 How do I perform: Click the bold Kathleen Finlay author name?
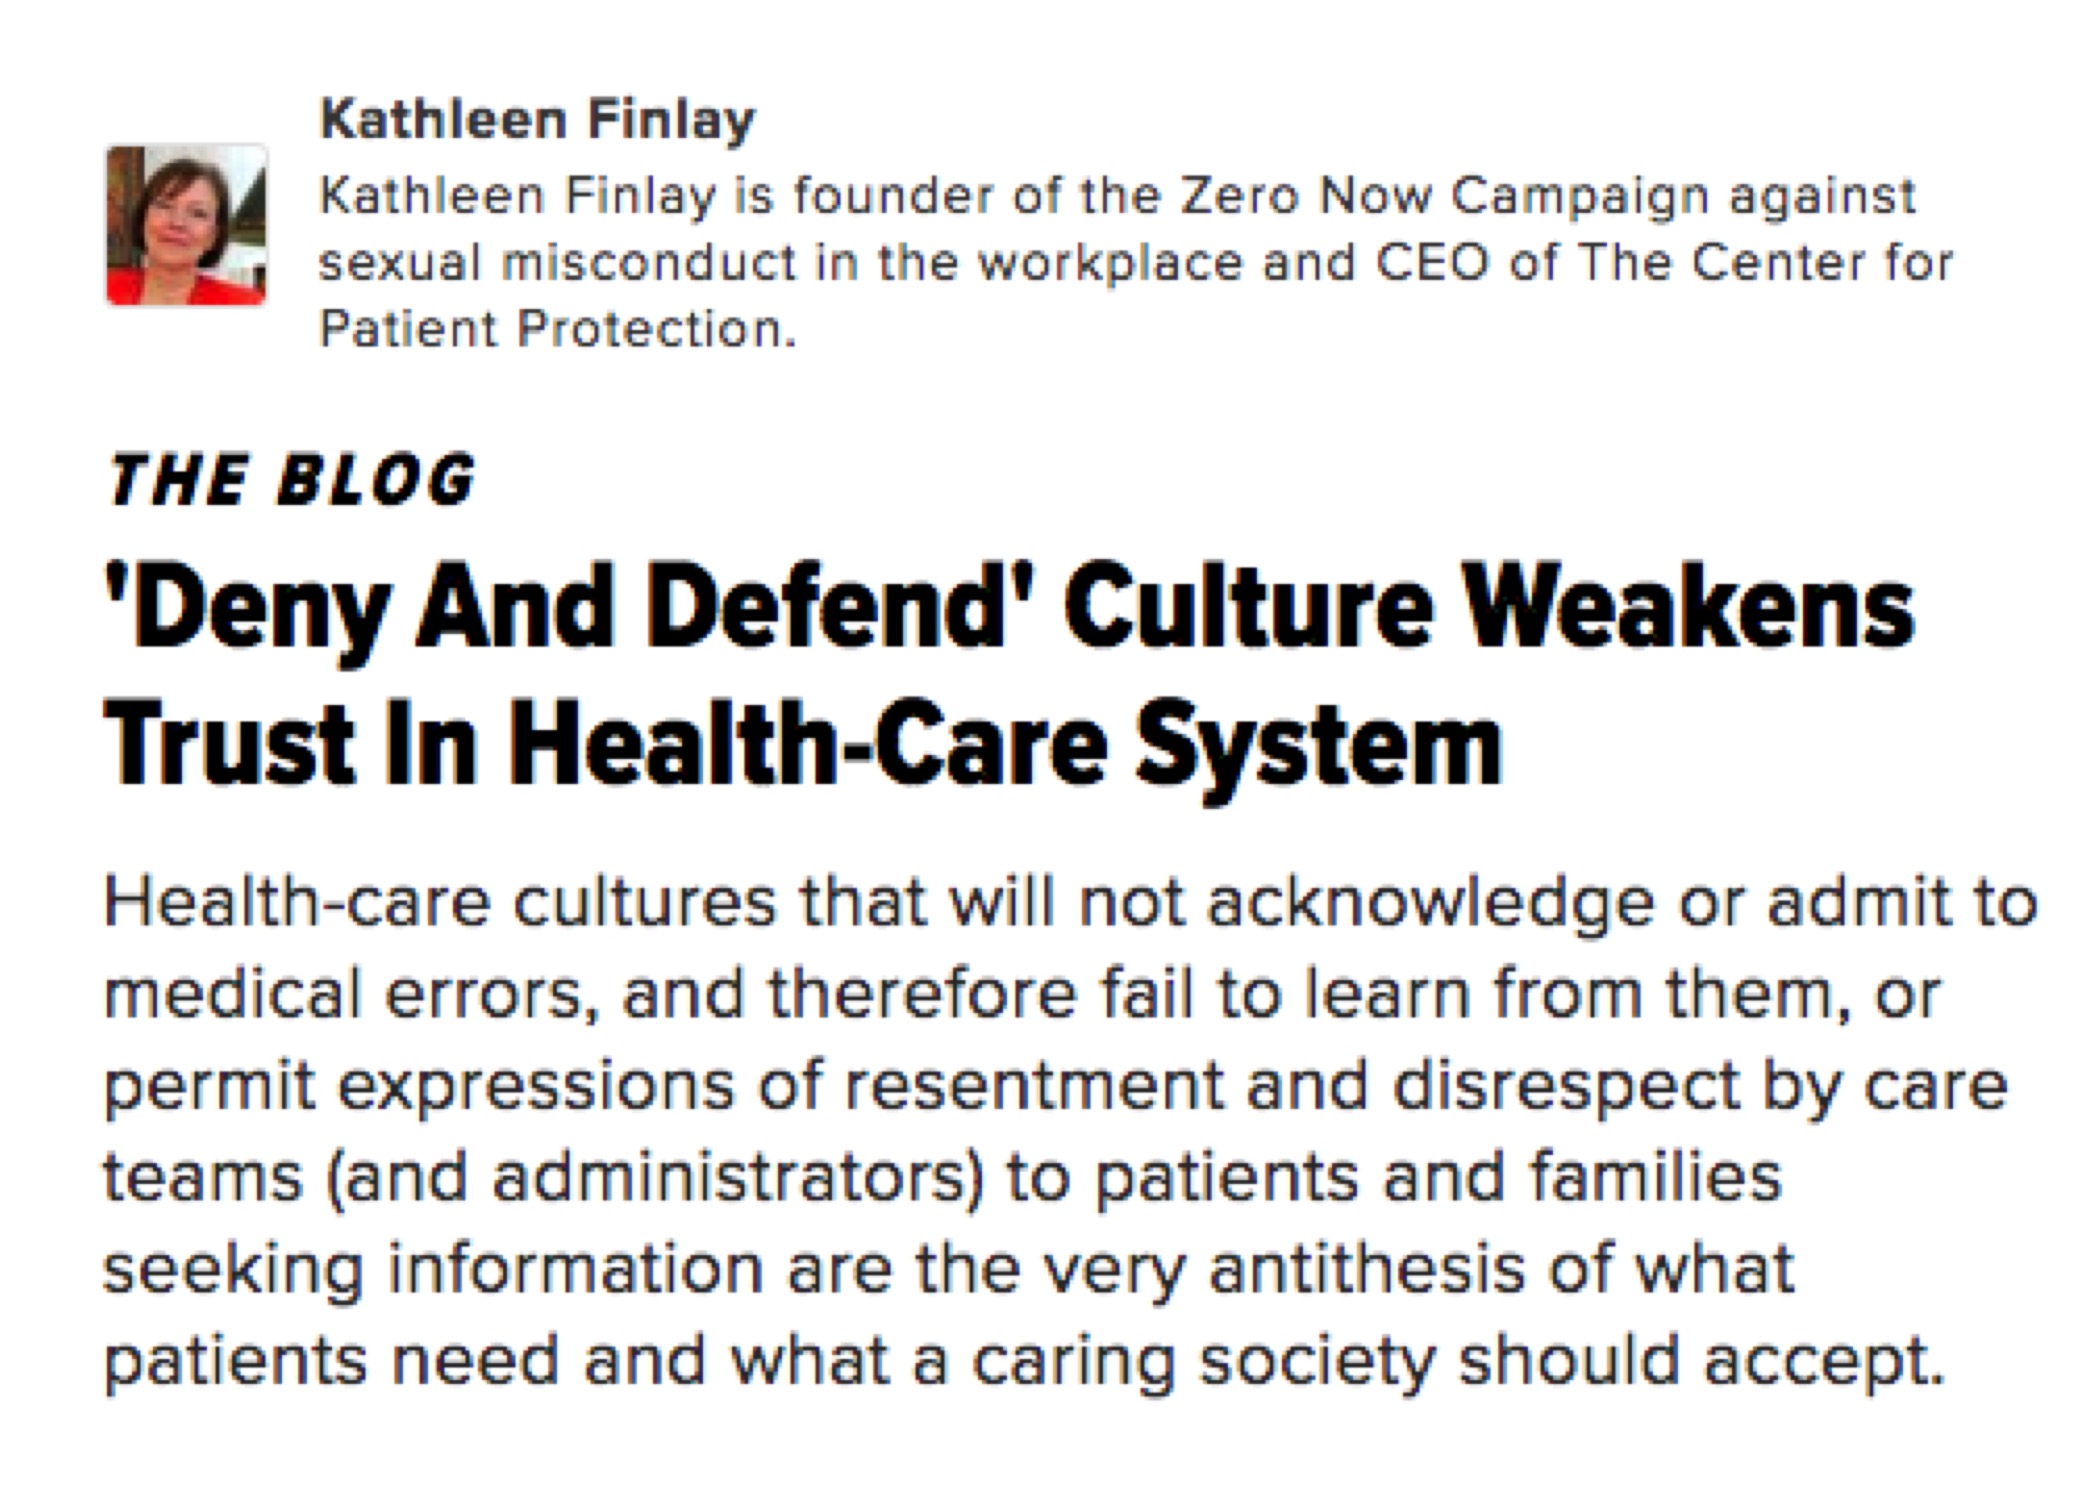[537, 121]
